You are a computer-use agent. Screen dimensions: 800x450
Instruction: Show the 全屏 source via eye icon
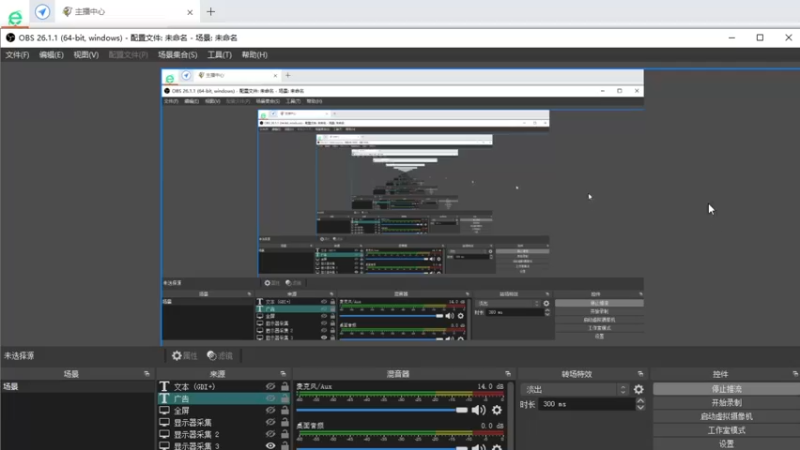(x=270, y=410)
